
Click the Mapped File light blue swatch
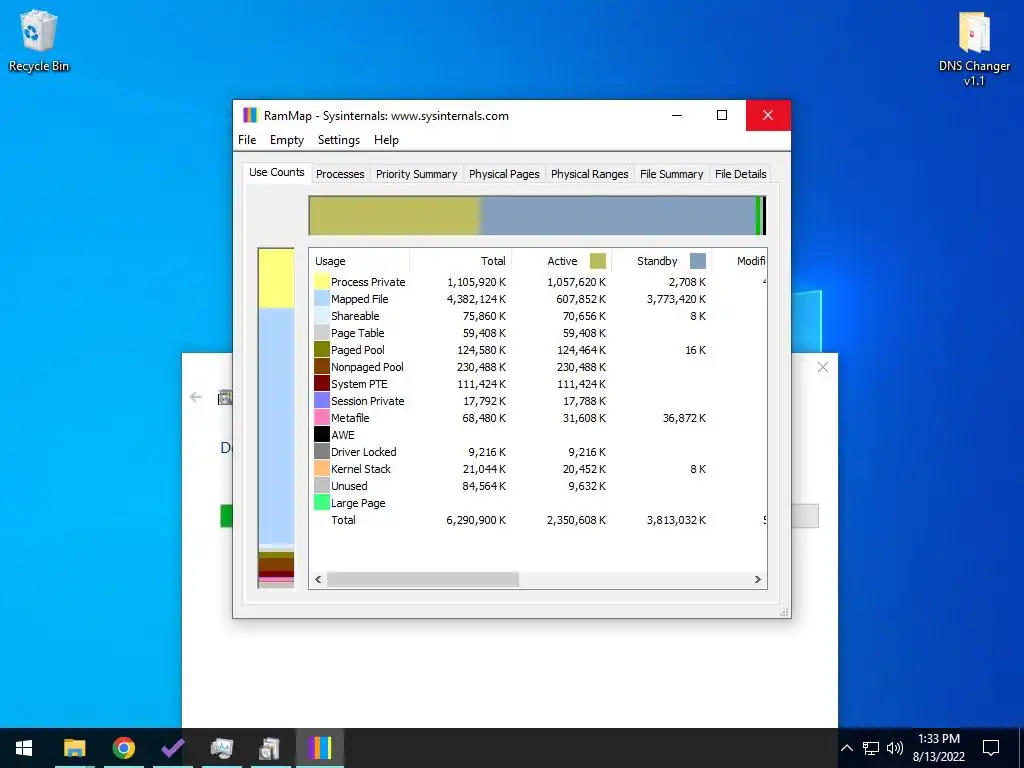[x=322, y=299]
